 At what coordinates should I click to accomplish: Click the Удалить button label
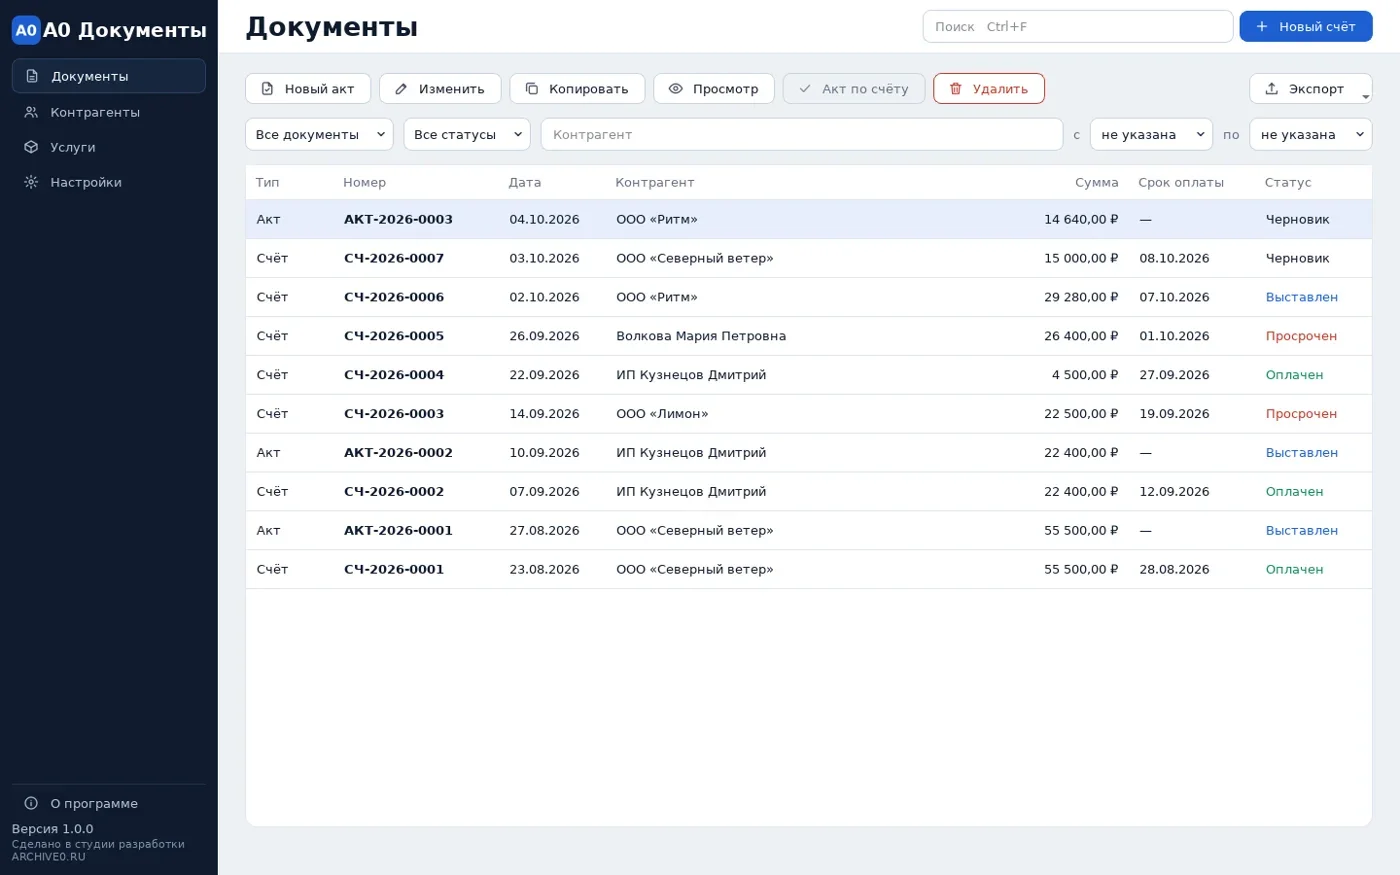(1000, 89)
